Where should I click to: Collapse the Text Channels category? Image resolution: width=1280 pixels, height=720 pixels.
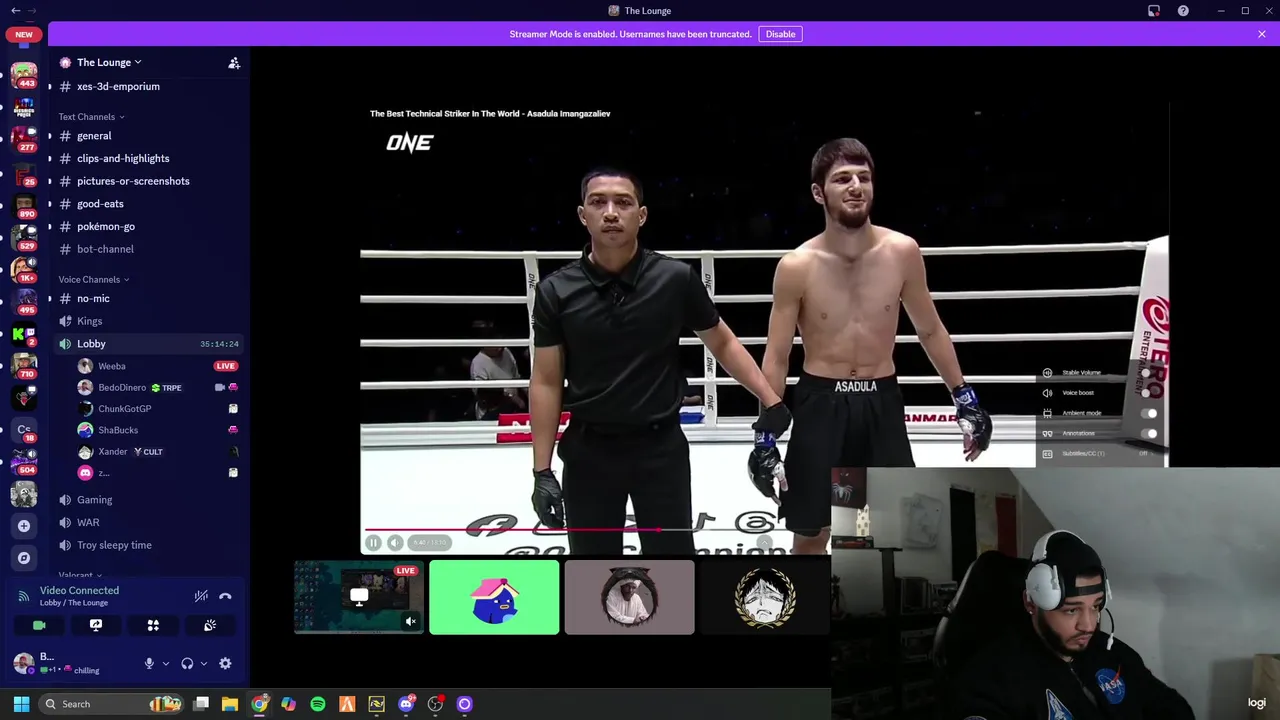point(91,117)
